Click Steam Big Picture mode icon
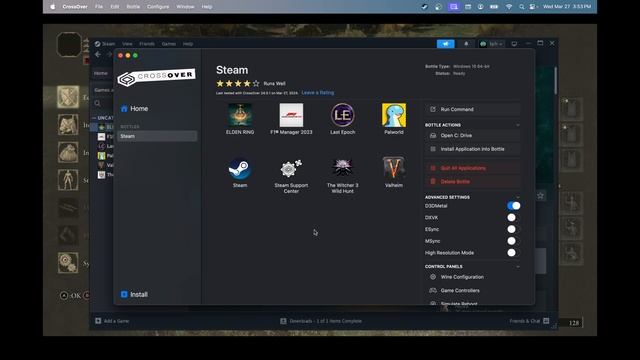The width and height of the screenshot is (640, 360). point(514,44)
